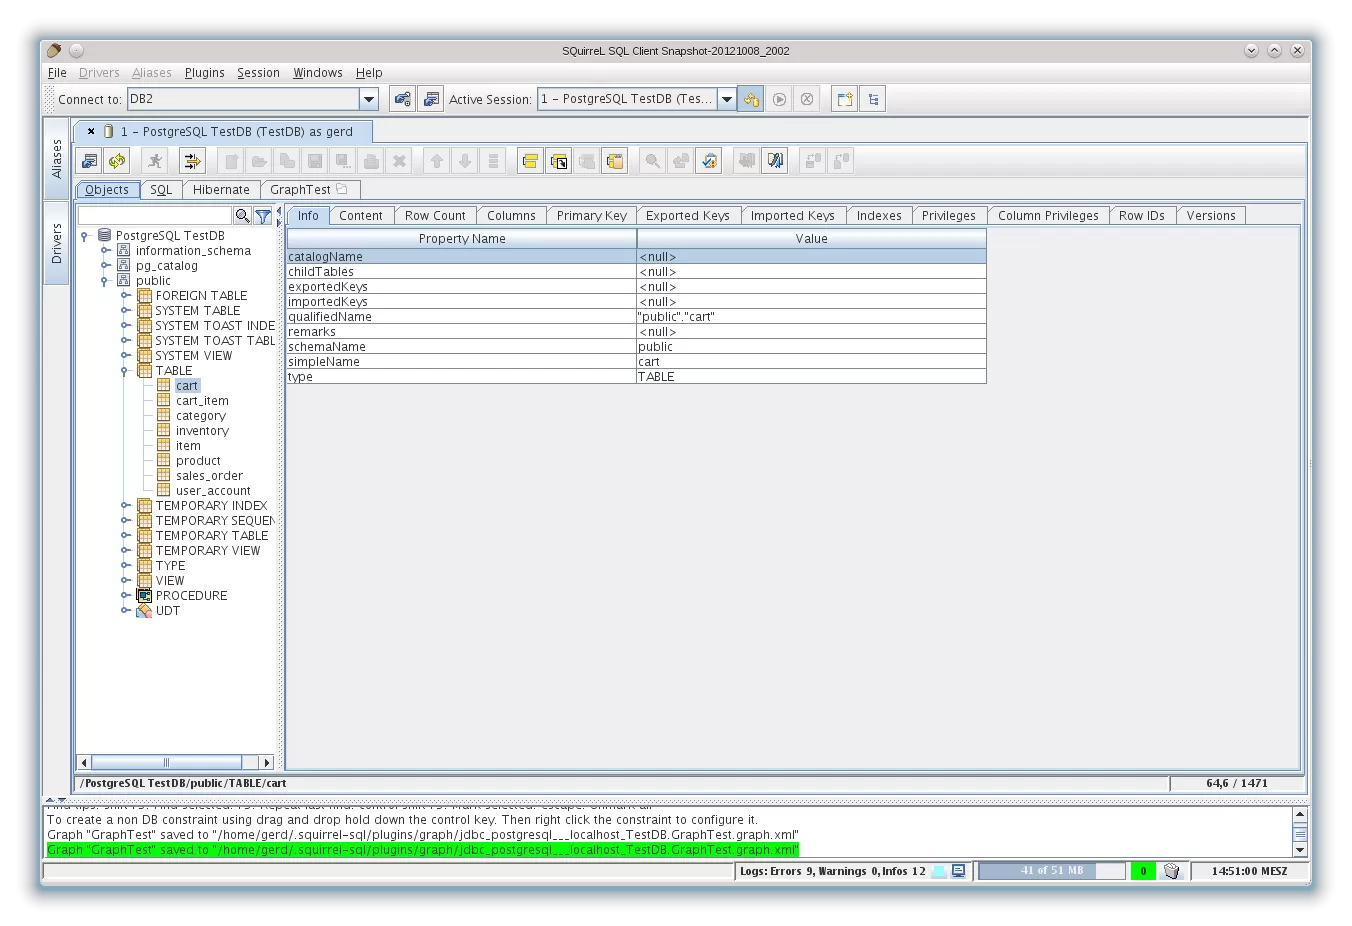
Task: Click the cancel session button with circled X
Action: (807, 98)
